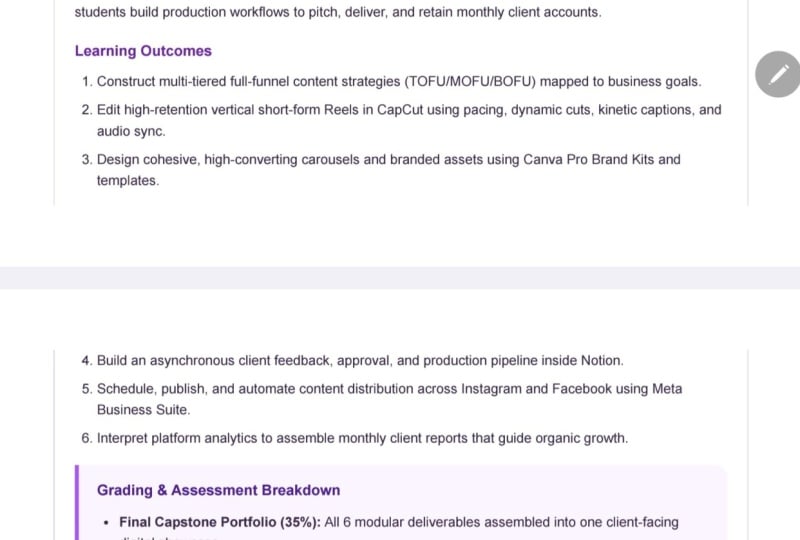This screenshot has height=540, width=800.
Task: Select the 'Grading & Assessment Breakdown' heading
Action: tap(218, 490)
